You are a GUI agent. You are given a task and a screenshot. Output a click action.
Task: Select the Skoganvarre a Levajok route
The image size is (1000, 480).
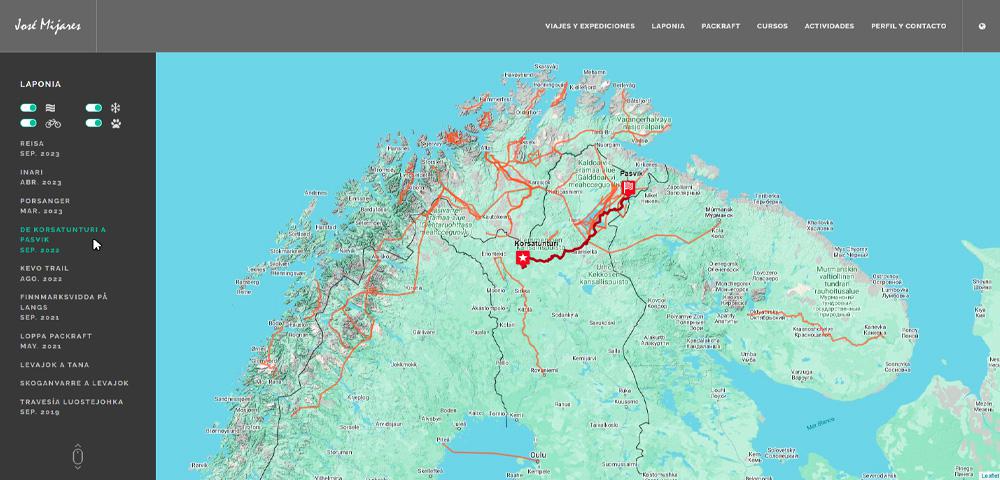pos(75,383)
